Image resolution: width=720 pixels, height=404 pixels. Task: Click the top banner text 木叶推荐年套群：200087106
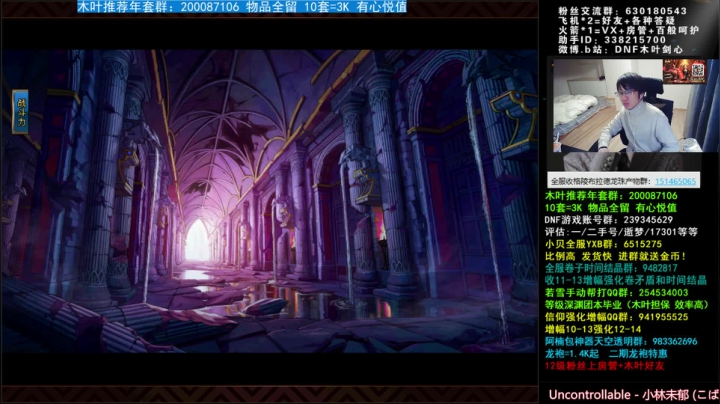(x=158, y=6)
